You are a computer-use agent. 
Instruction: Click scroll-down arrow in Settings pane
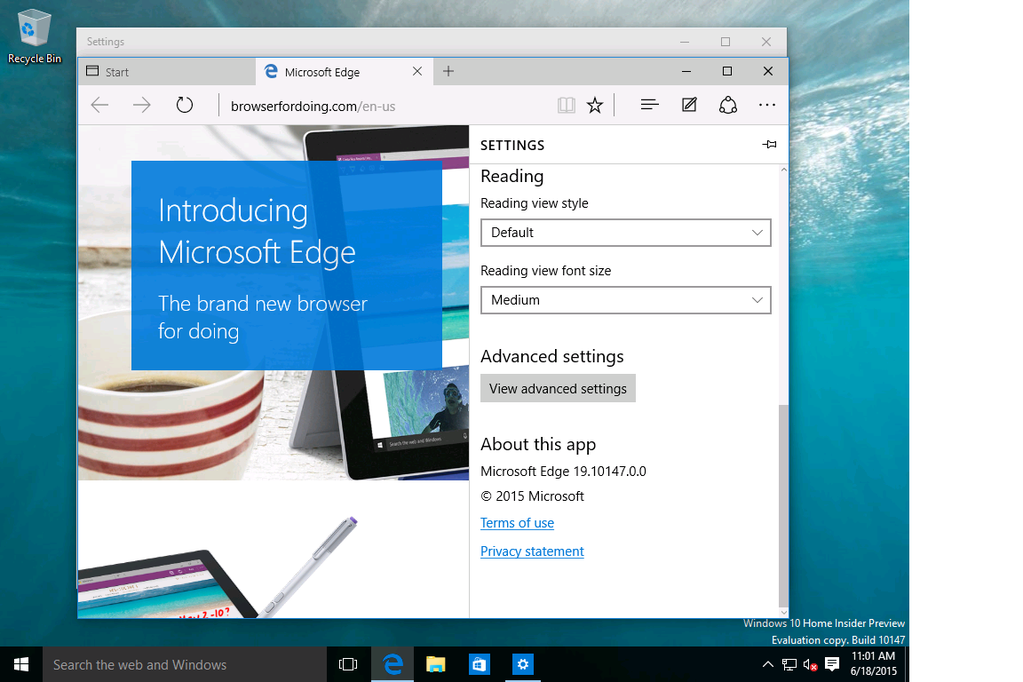[x=784, y=612]
